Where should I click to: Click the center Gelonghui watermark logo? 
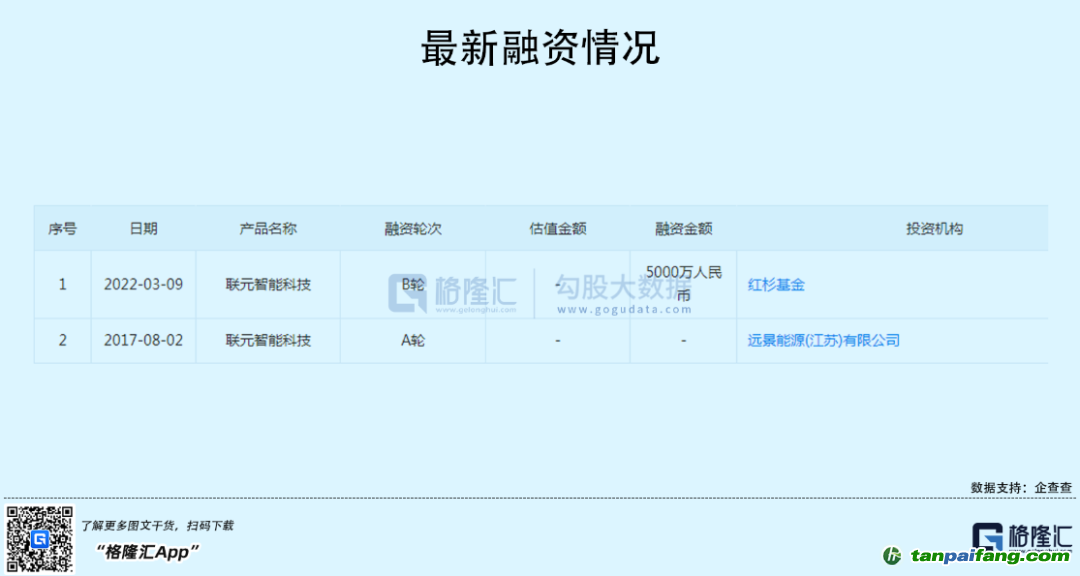click(453, 290)
